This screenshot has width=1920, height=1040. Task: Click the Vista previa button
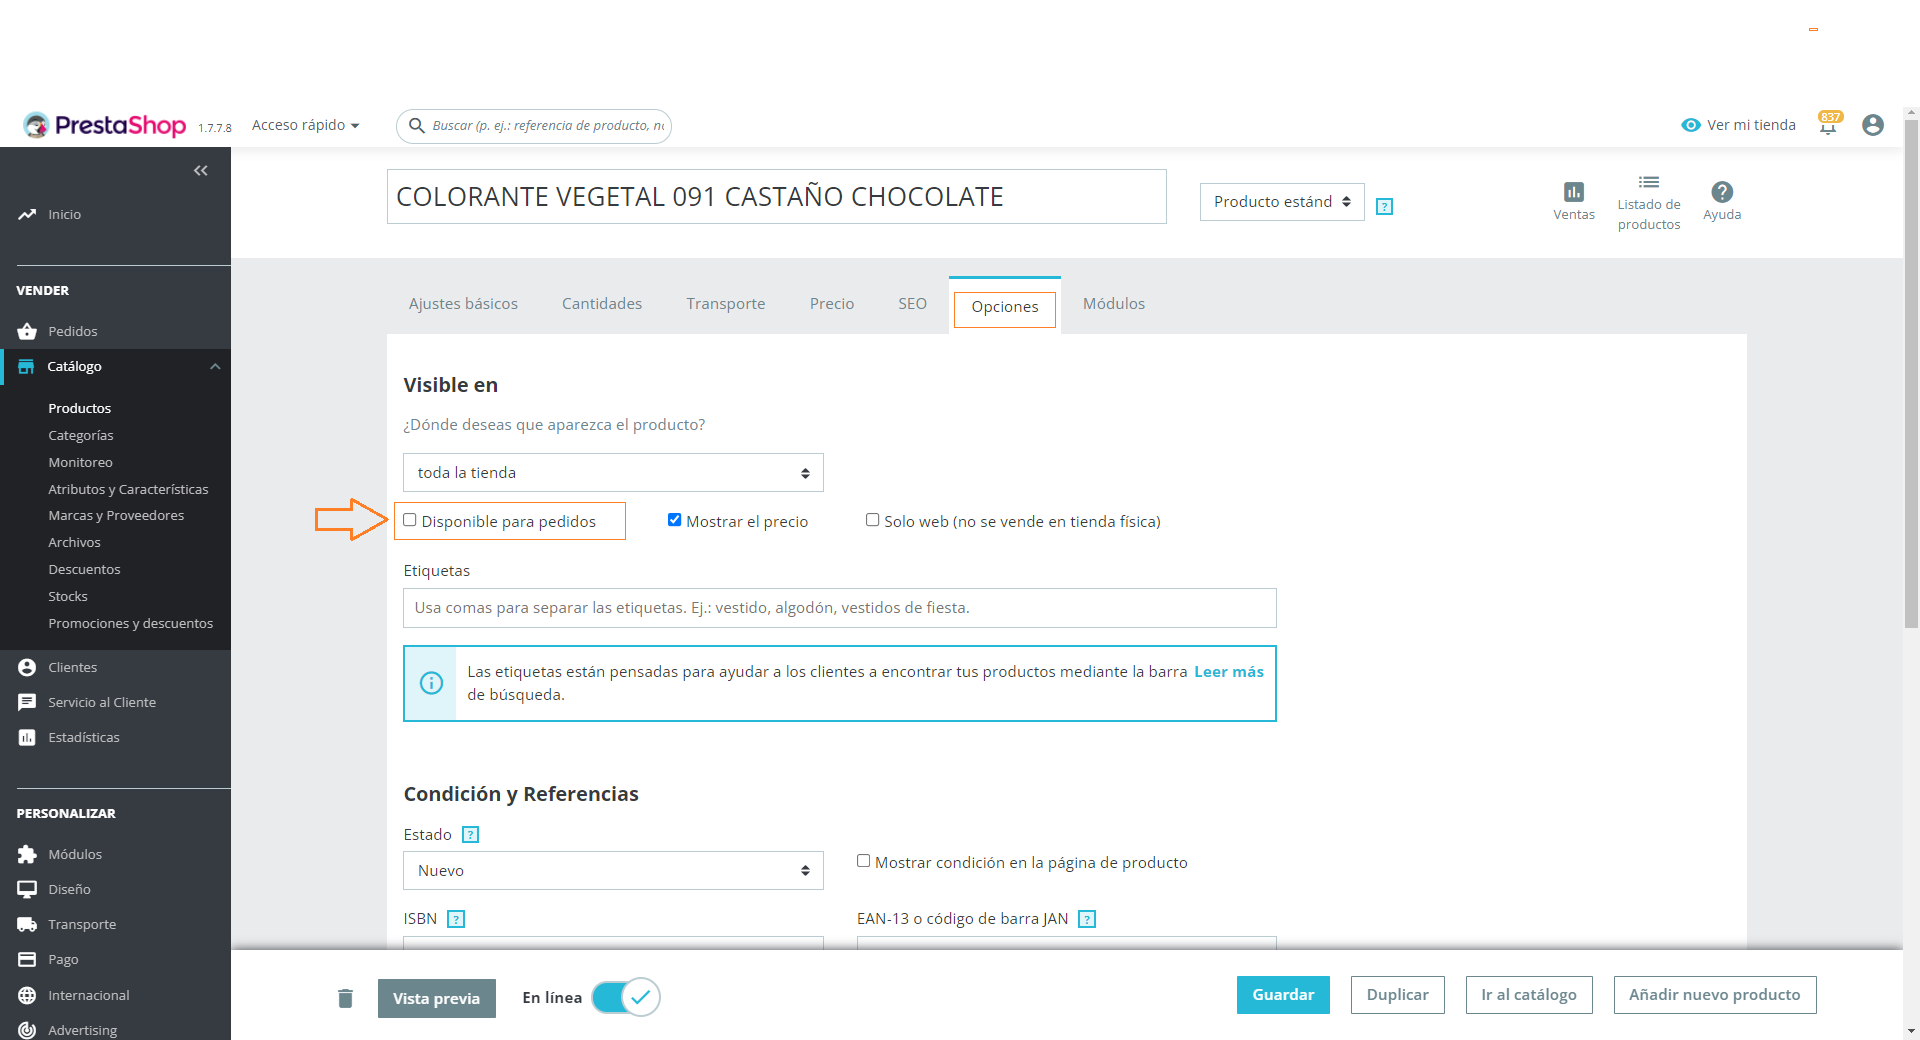436,998
